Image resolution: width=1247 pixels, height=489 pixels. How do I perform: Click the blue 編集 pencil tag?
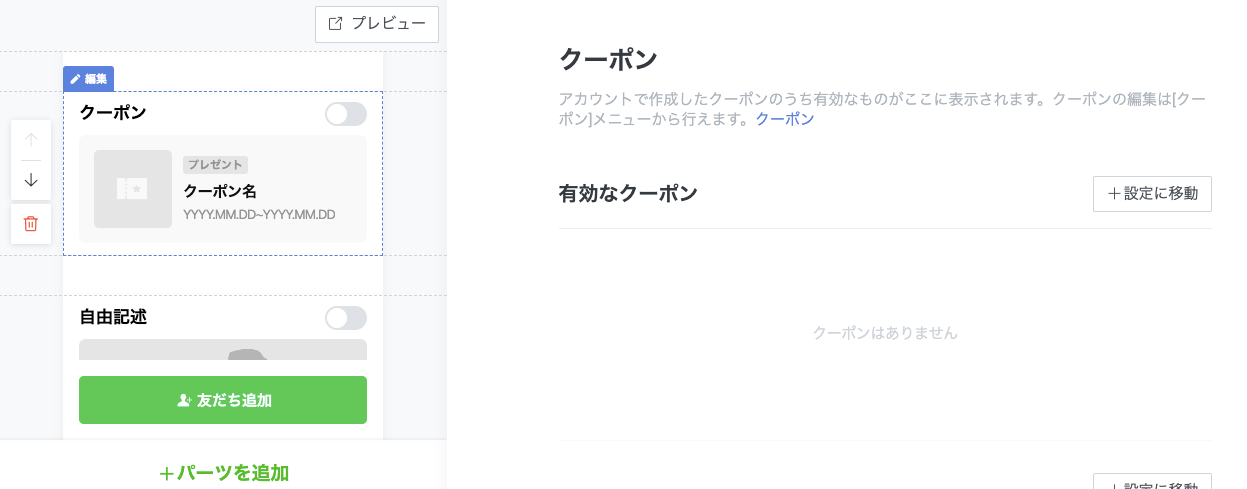tap(89, 79)
